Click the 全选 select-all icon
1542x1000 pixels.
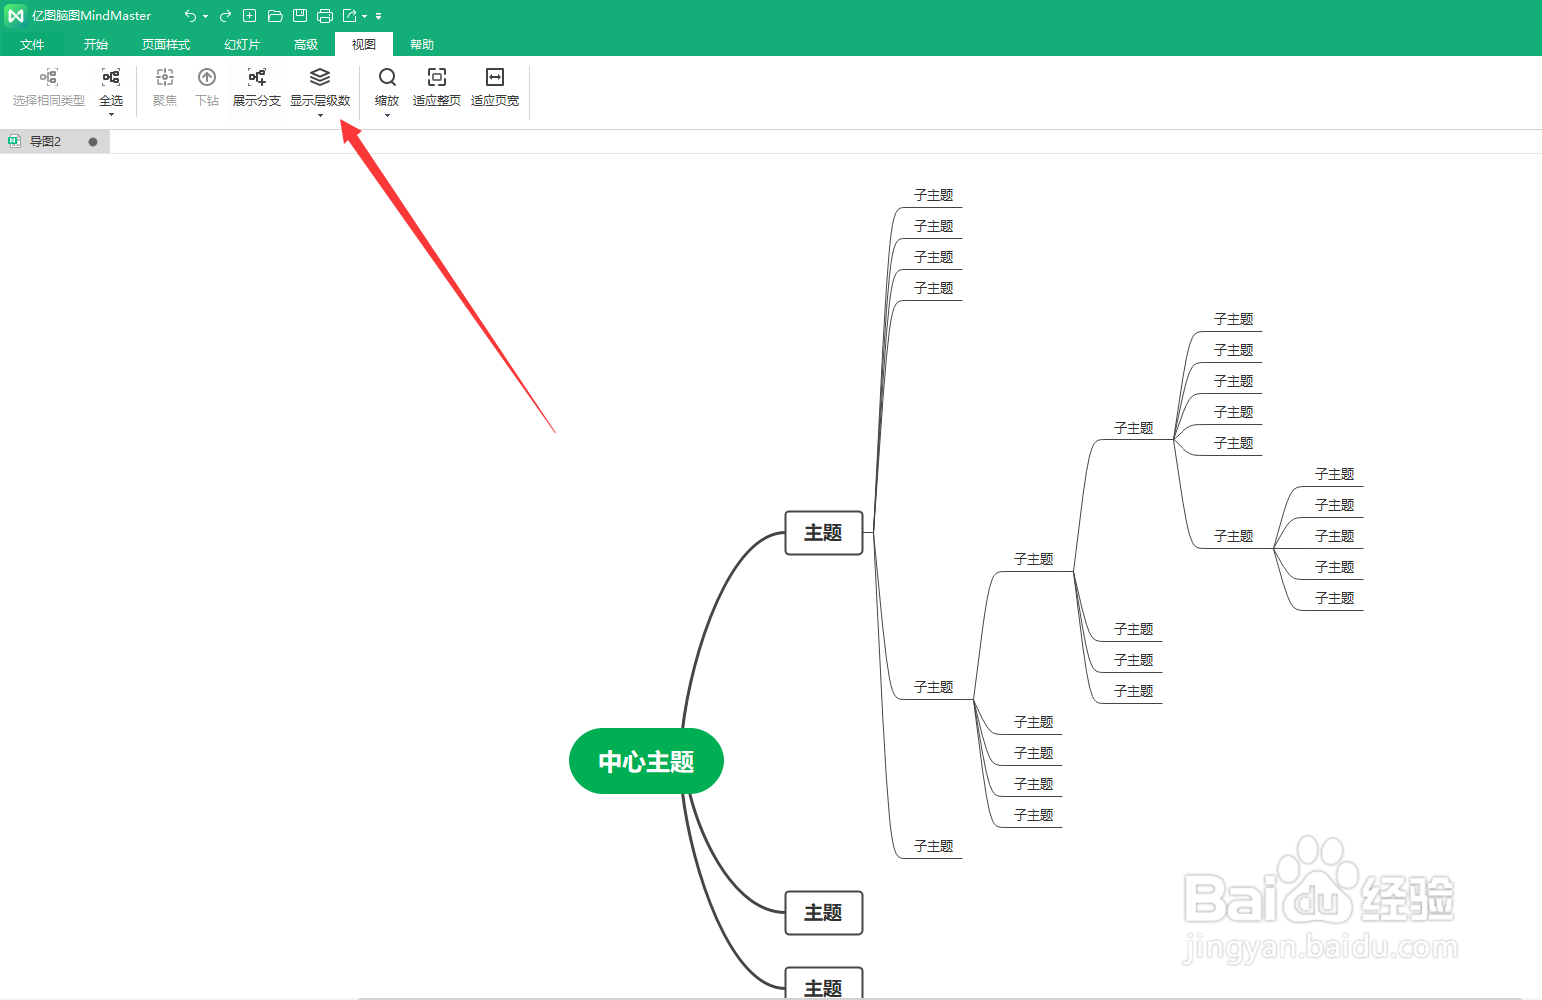tap(111, 78)
